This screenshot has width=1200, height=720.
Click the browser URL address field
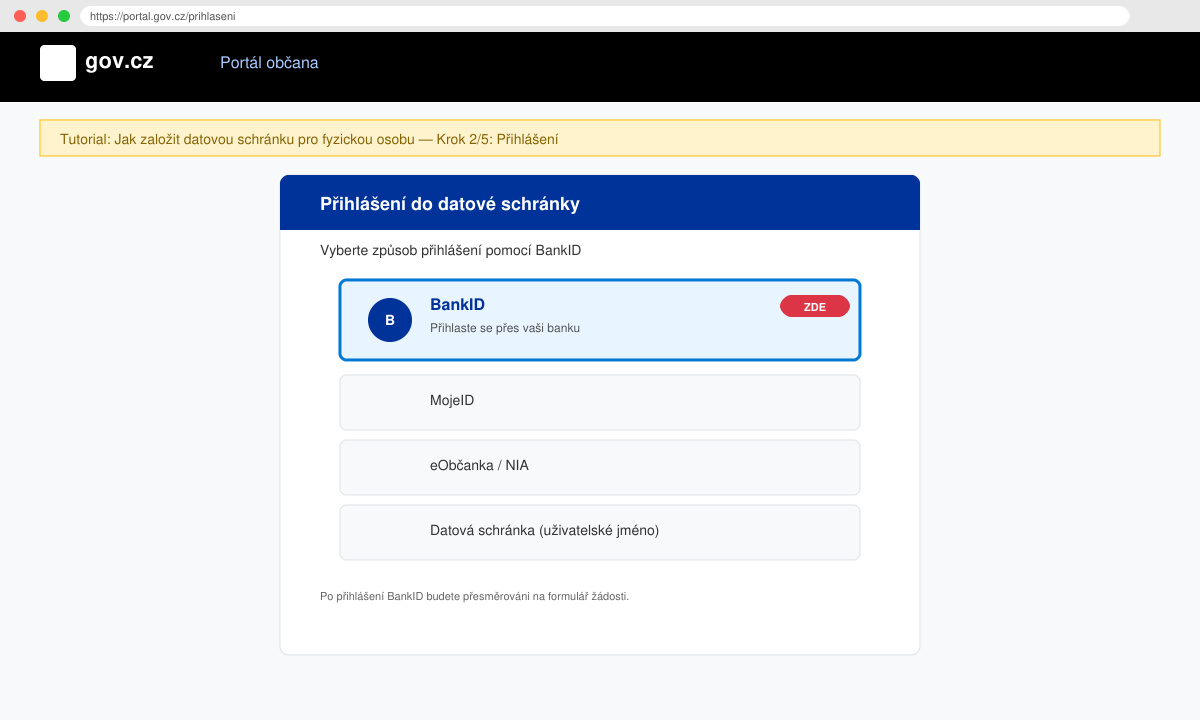coord(604,16)
